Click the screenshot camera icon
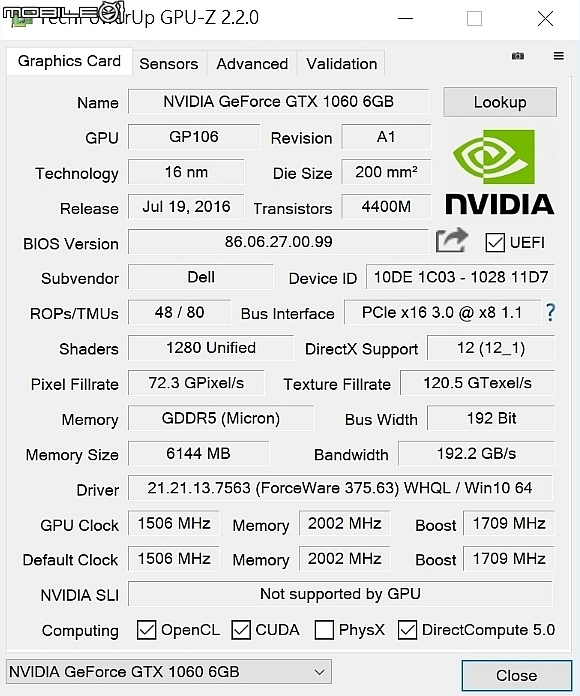580x696 pixels. [518, 56]
